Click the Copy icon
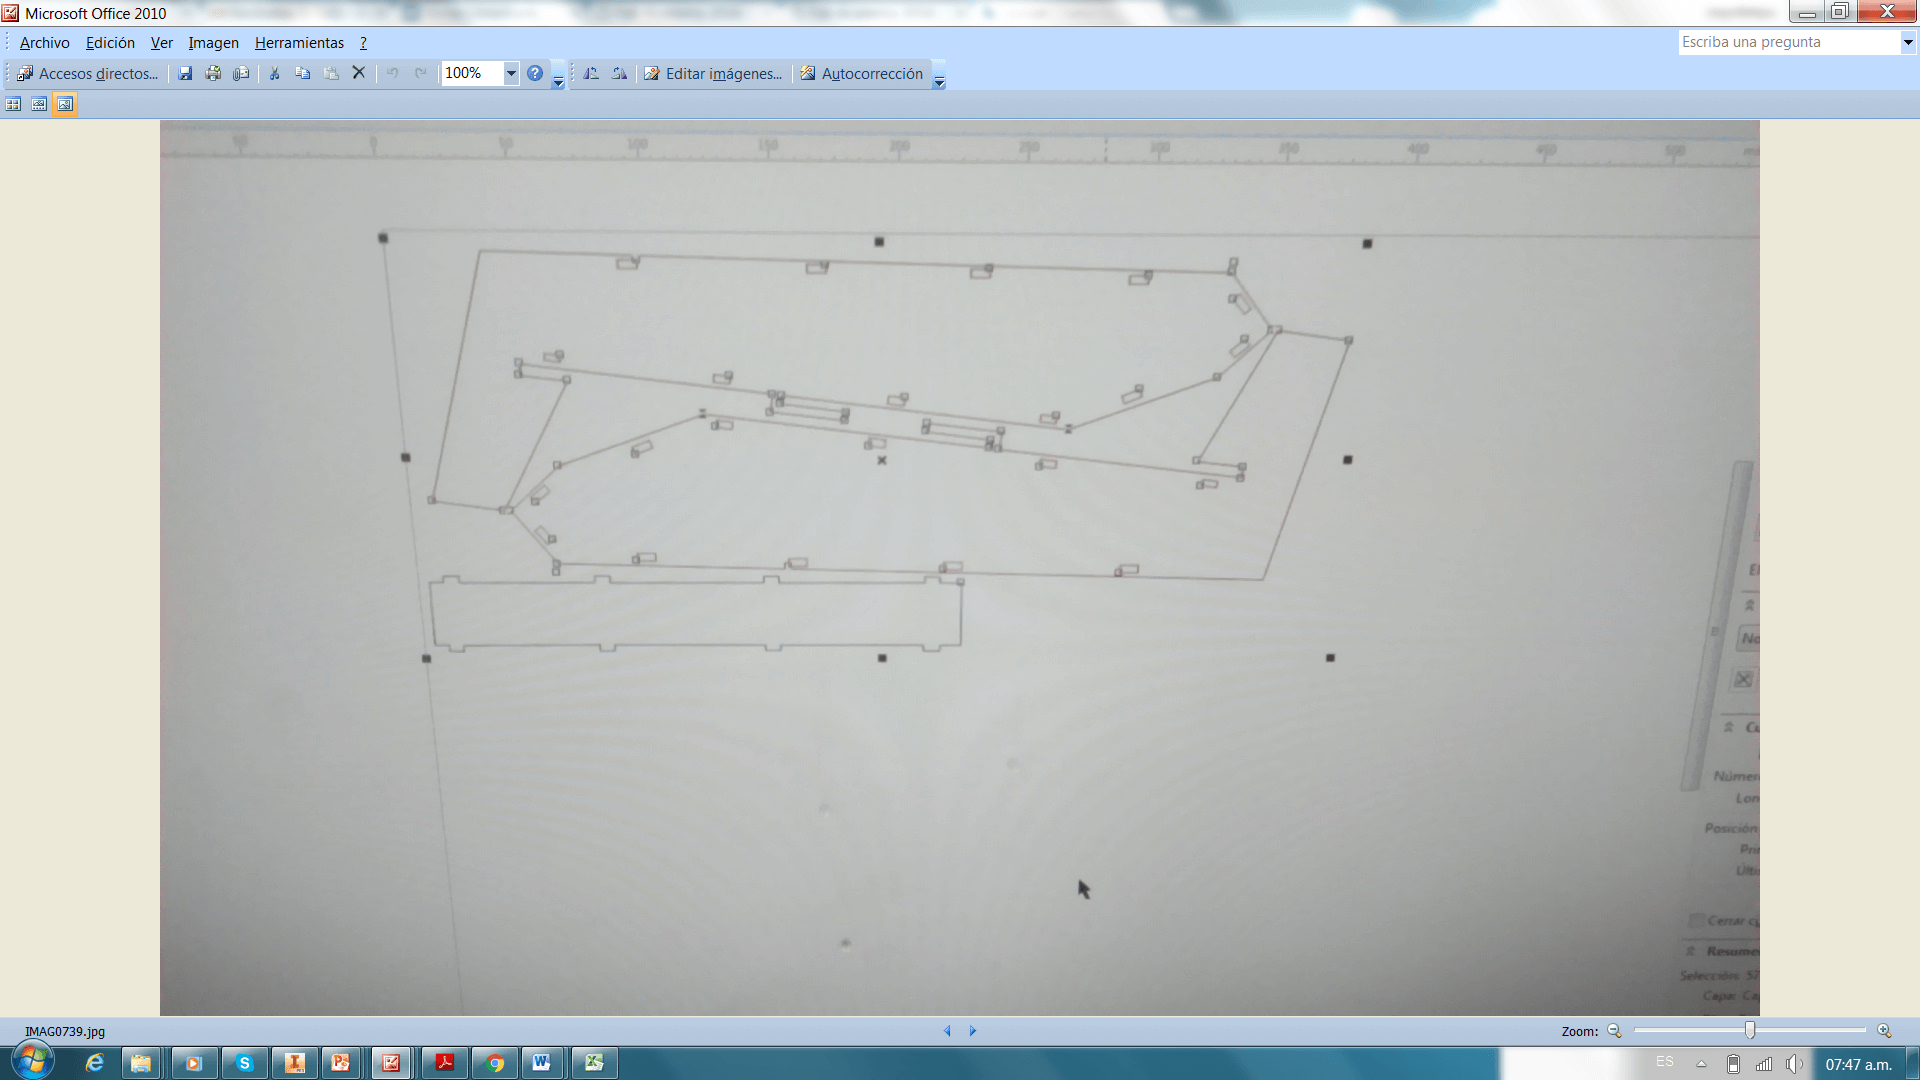Screen dimensions: 1920x1080 click(x=302, y=73)
